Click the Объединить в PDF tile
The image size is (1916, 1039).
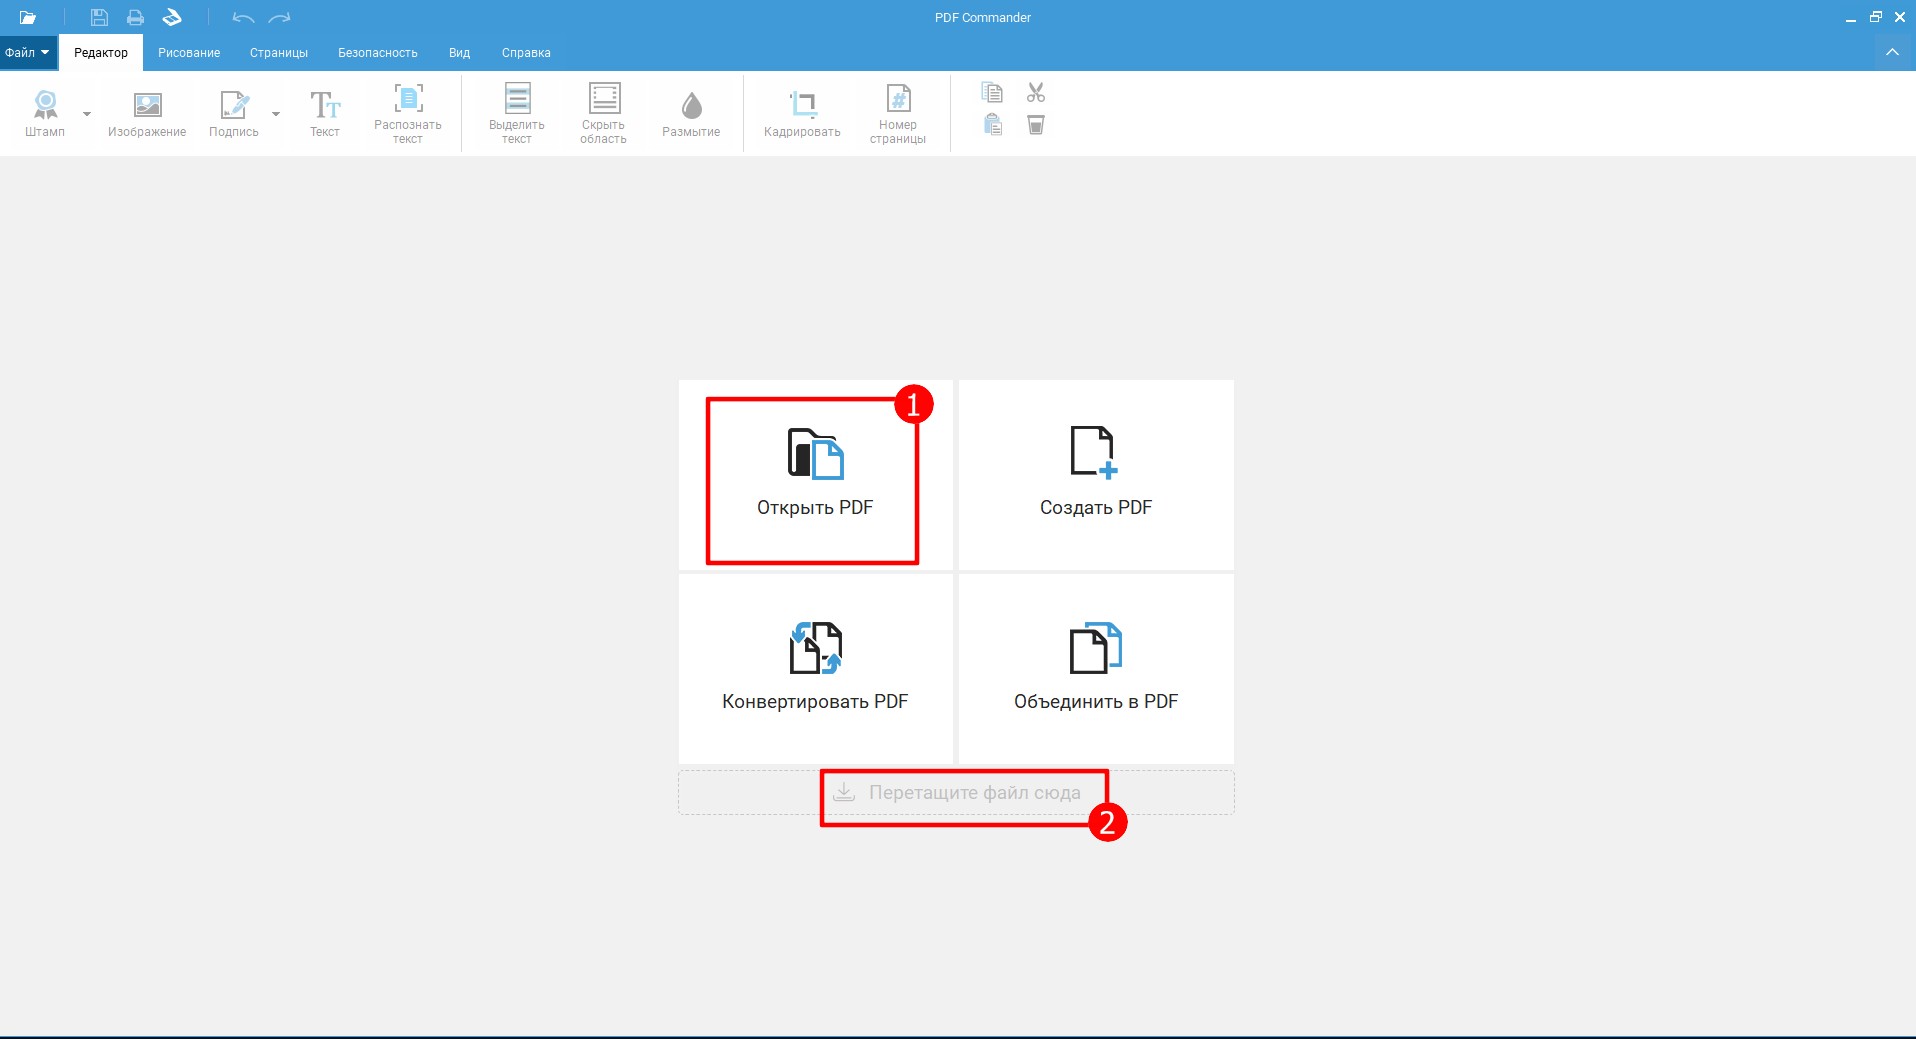pos(1096,669)
